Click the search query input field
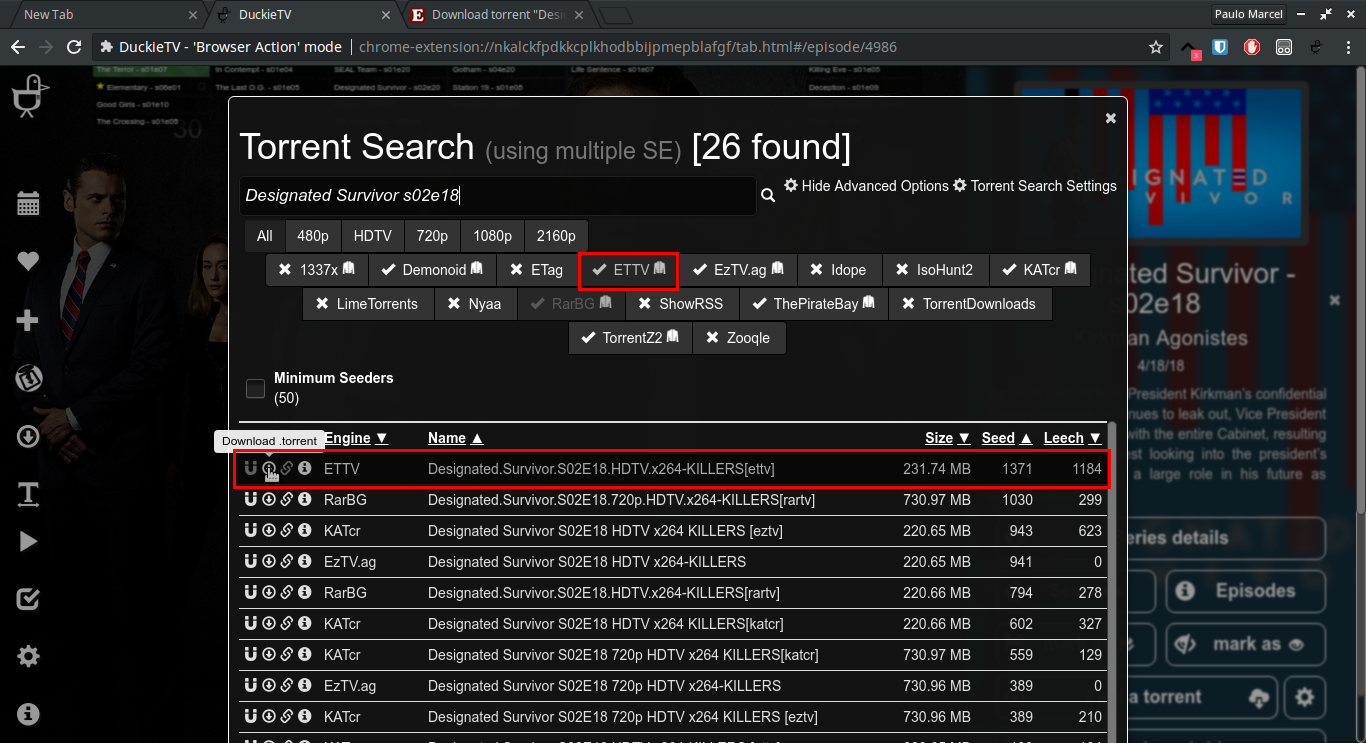This screenshot has width=1366, height=743. (497, 195)
